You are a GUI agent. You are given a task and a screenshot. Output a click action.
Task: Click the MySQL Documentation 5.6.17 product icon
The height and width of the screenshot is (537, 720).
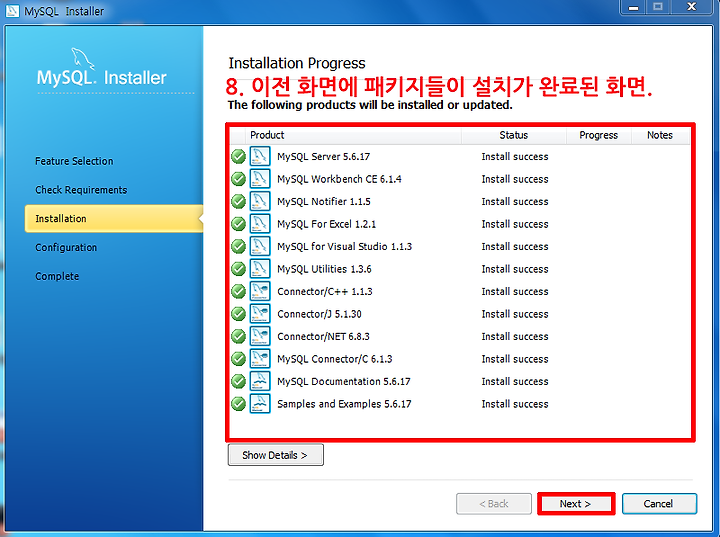(x=260, y=381)
